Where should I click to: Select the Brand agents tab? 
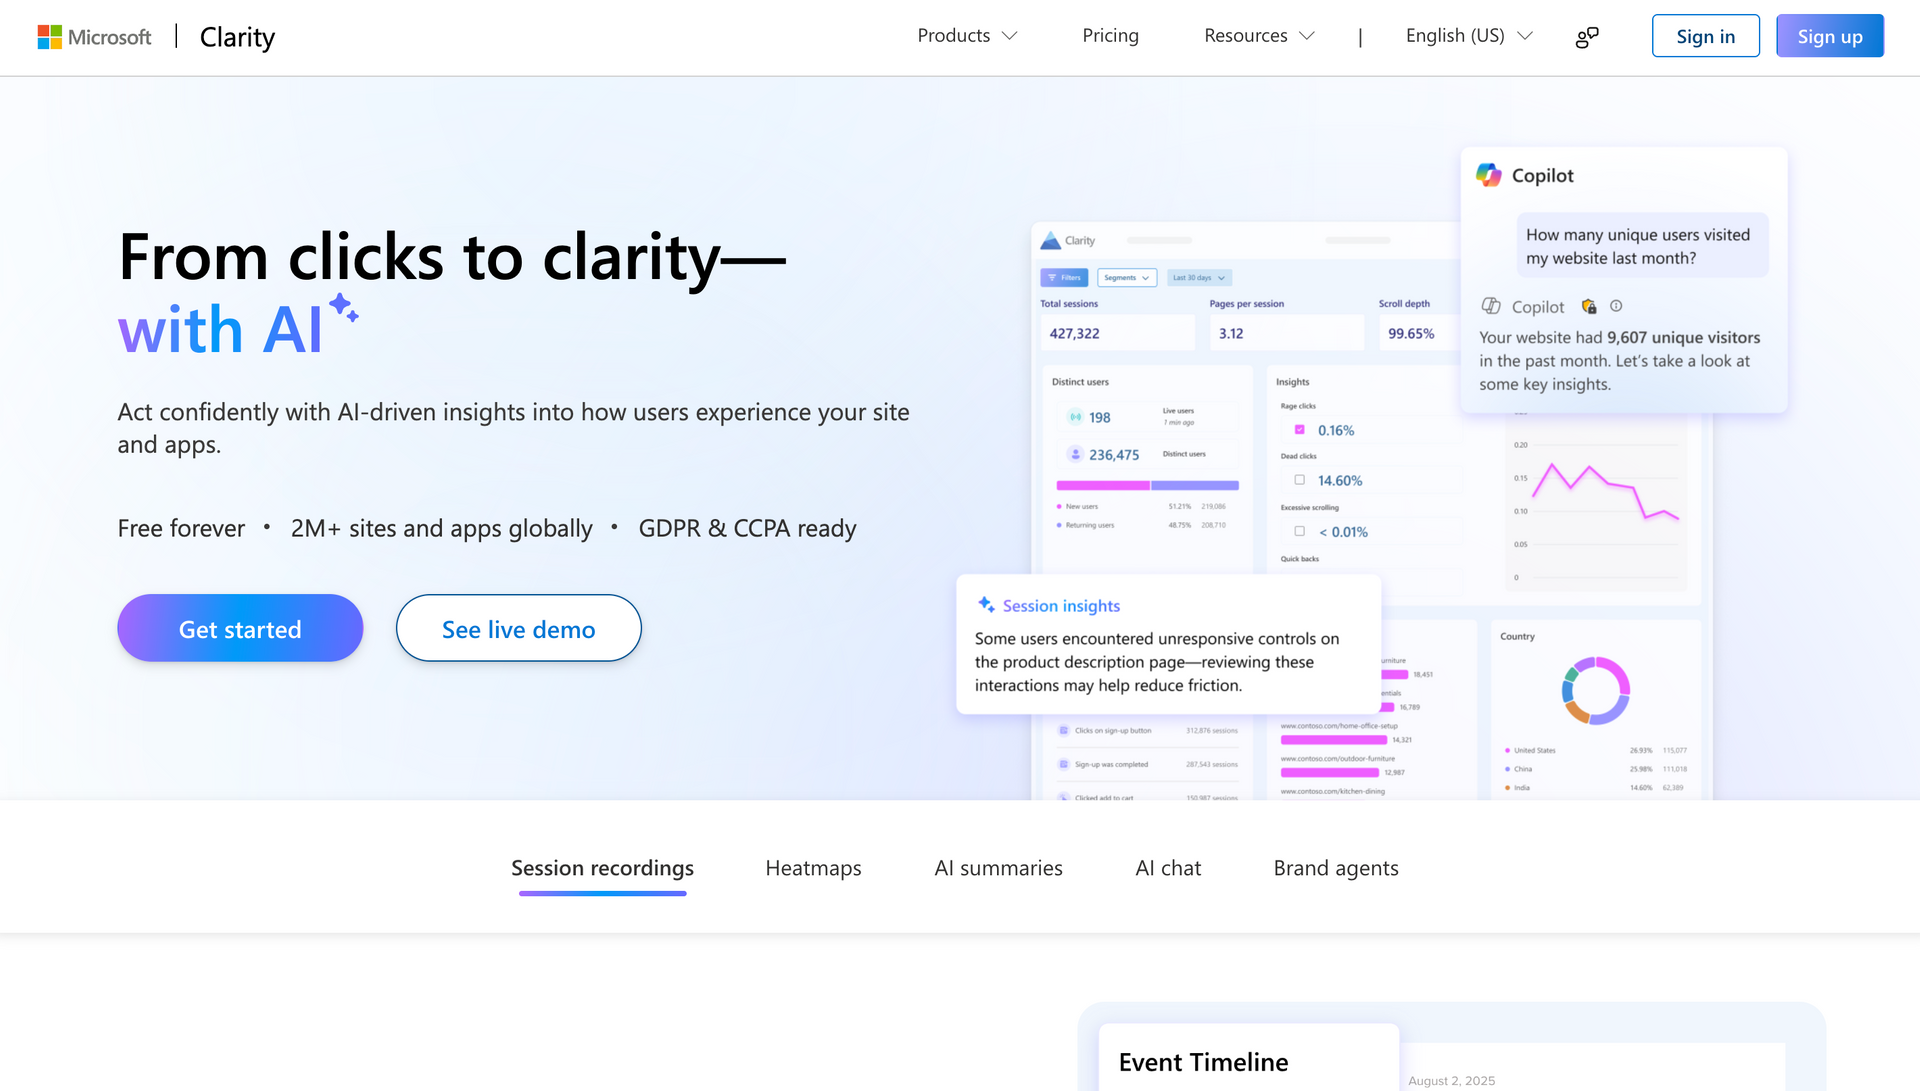tap(1335, 868)
